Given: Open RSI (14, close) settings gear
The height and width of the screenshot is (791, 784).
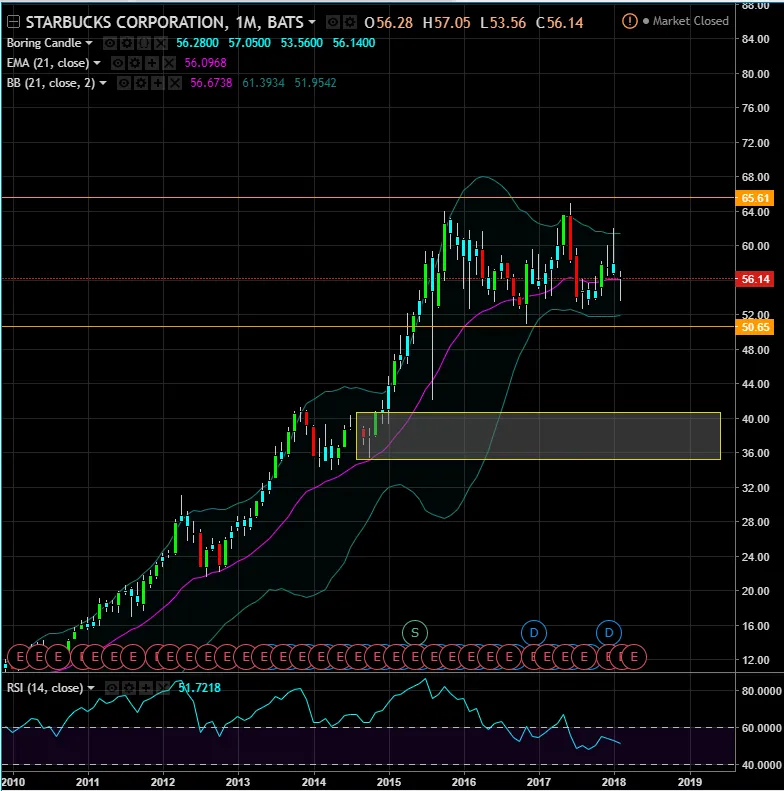Looking at the screenshot, I should click(129, 688).
